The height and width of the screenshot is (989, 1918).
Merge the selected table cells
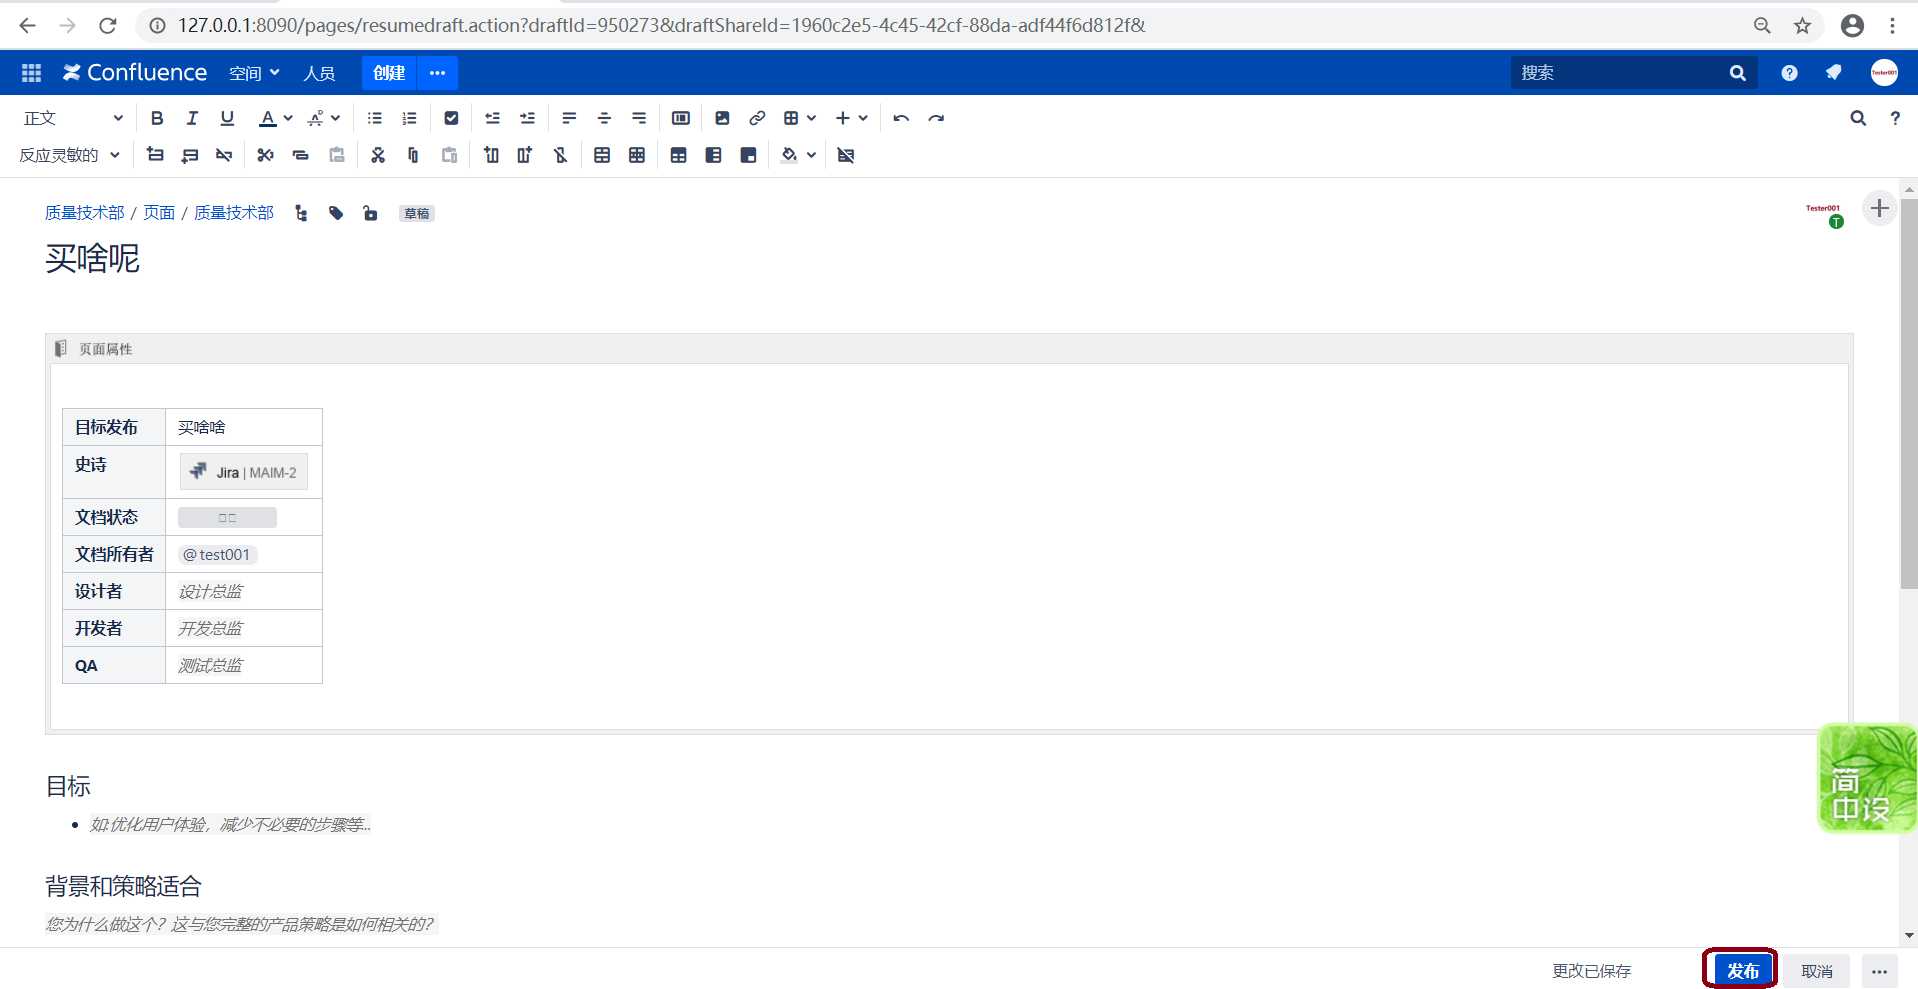(602, 155)
